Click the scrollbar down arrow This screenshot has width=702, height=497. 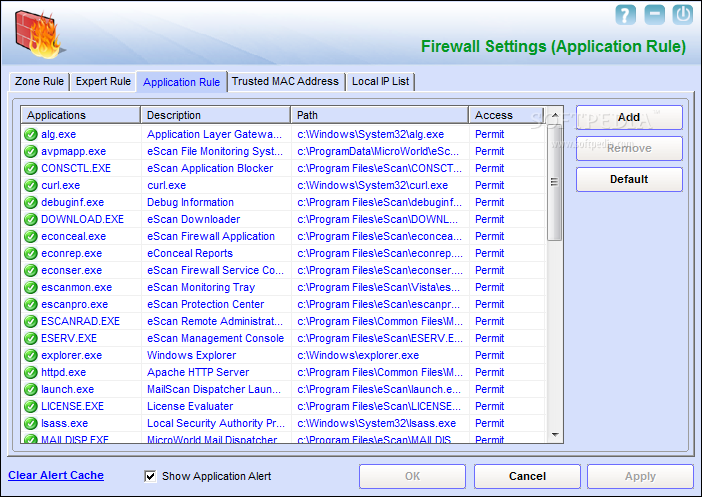click(x=555, y=435)
